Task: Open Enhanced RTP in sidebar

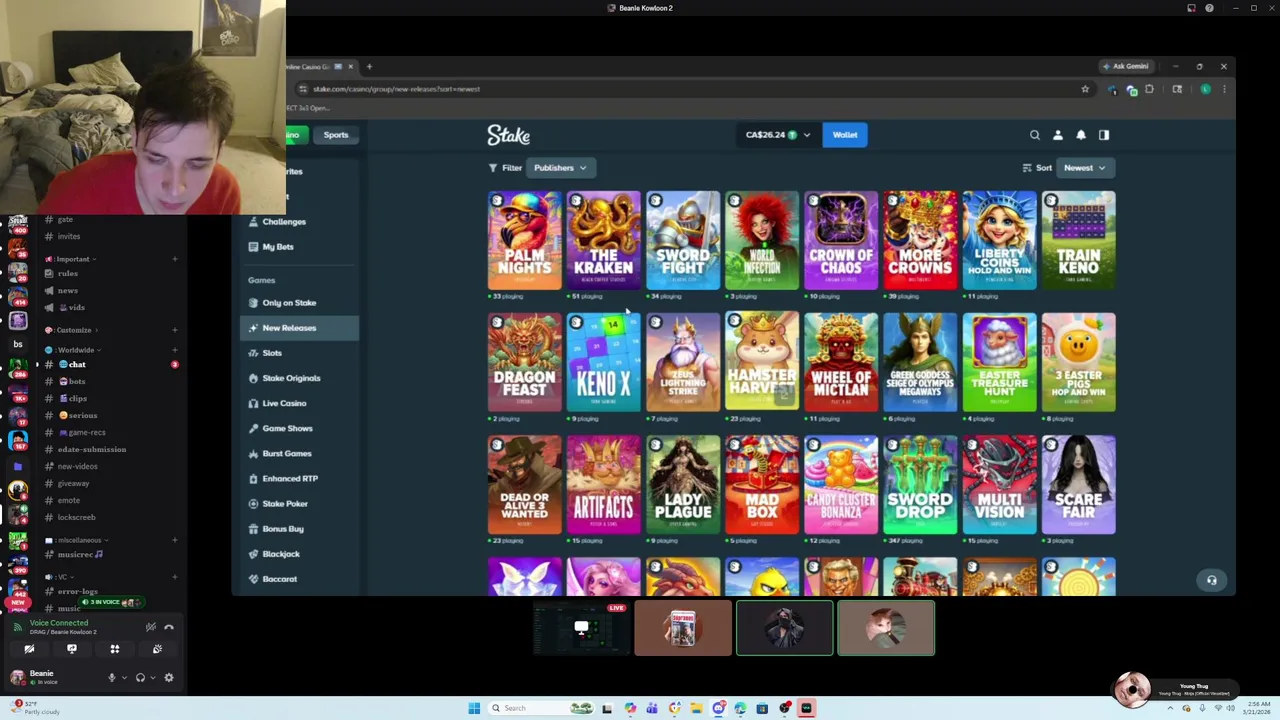Action: pos(299,478)
